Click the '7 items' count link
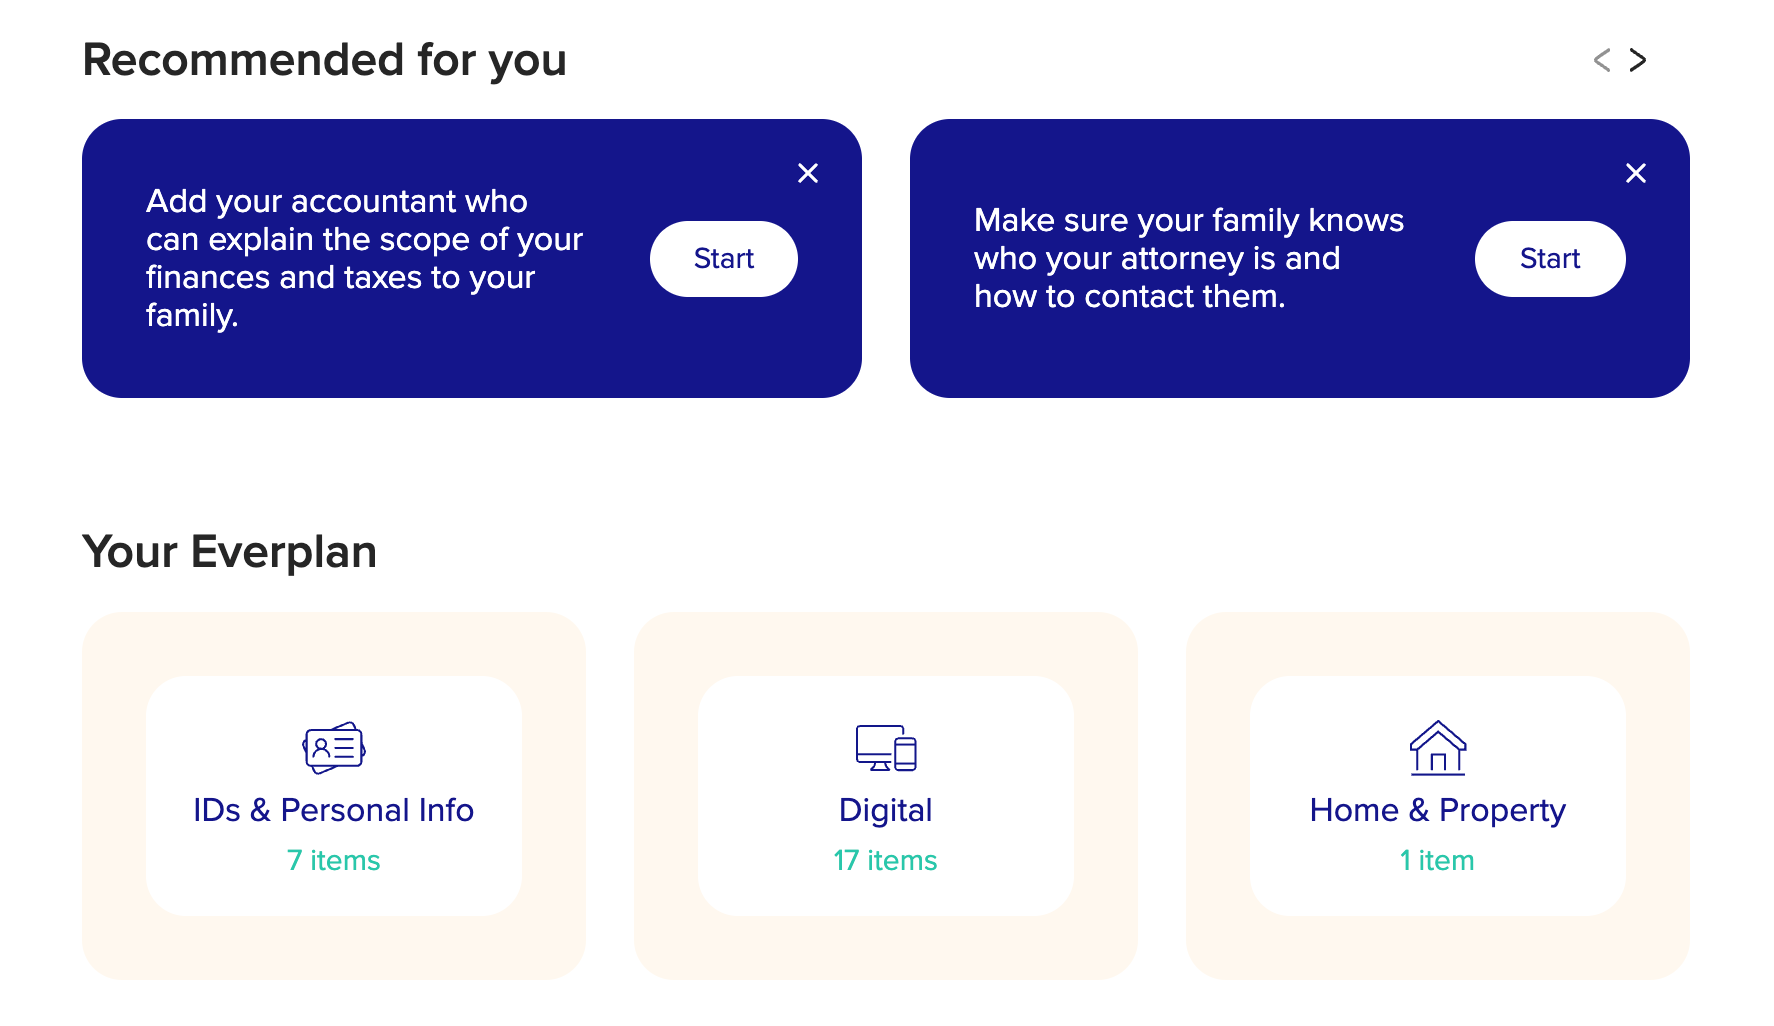Image resolution: width=1774 pixels, height=1026 pixels. [x=332, y=859]
